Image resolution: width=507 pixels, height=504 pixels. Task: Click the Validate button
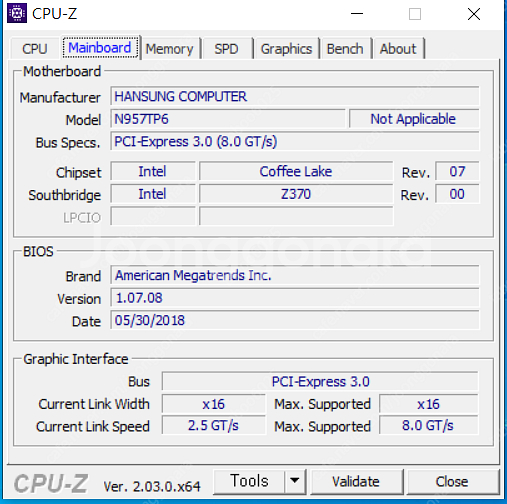click(356, 481)
